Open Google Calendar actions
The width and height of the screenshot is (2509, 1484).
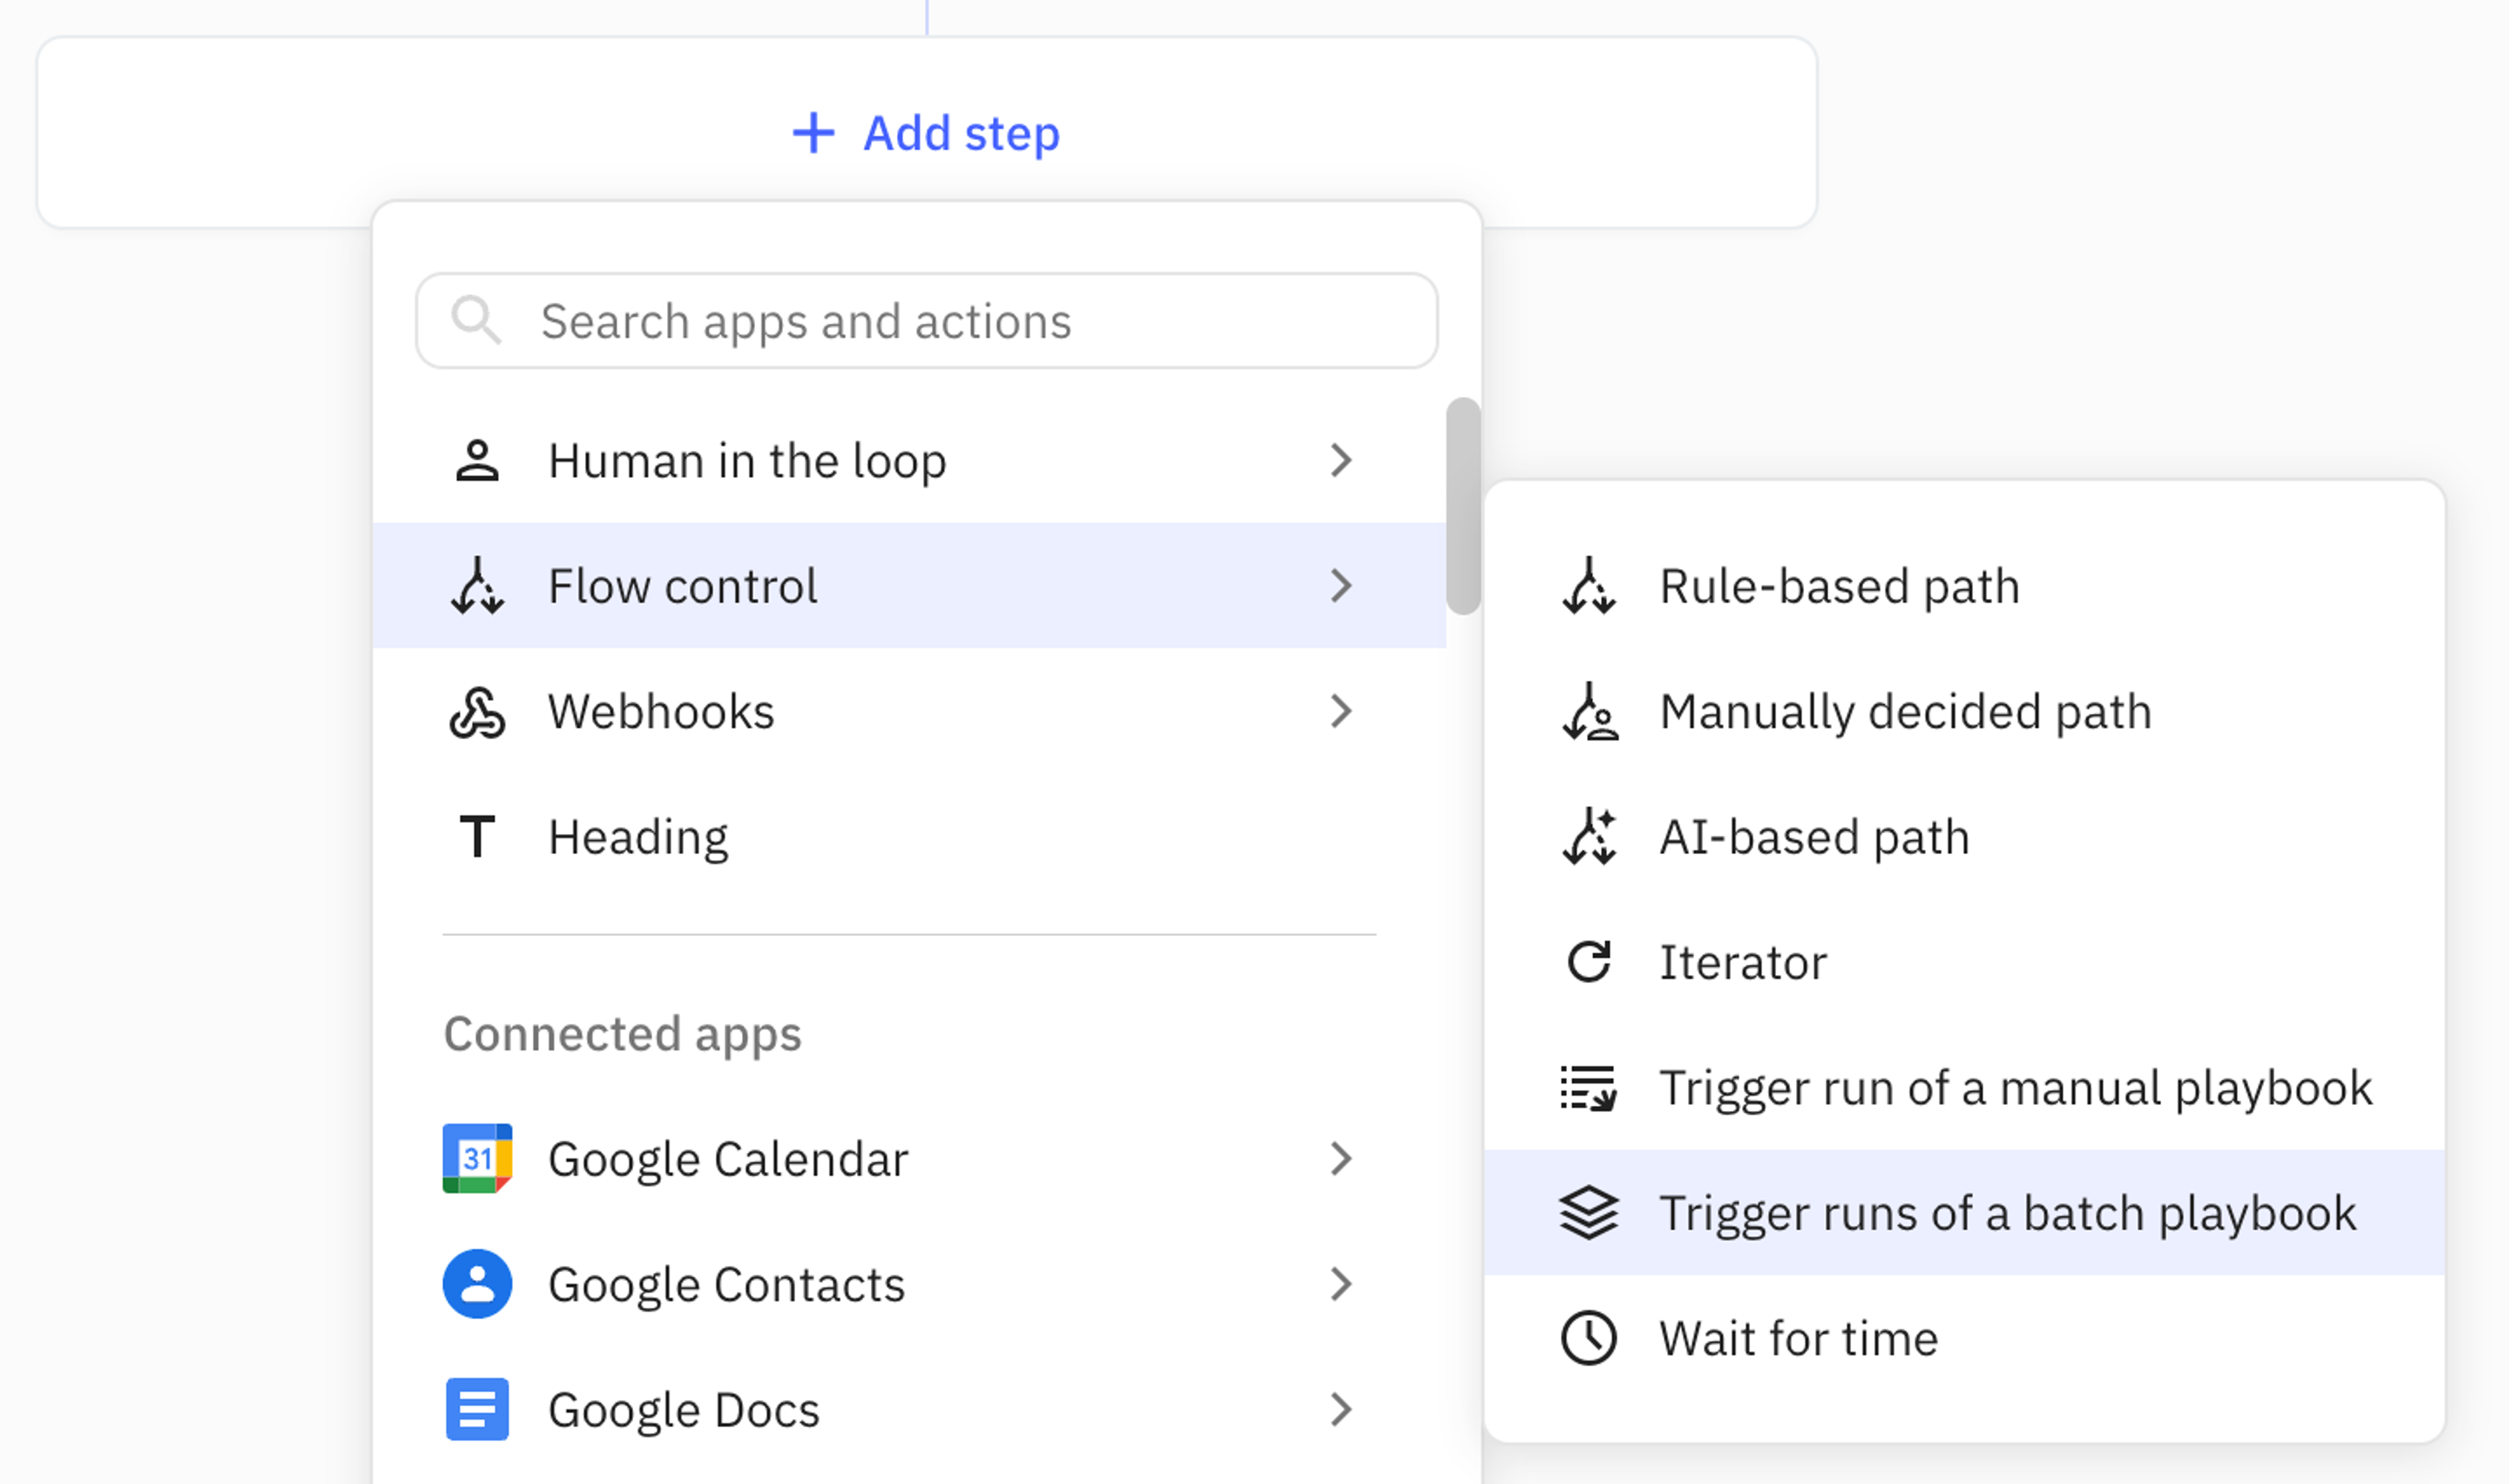point(909,1159)
